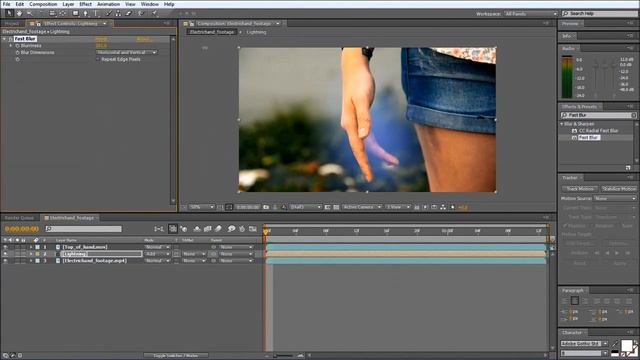Image resolution: width=640 pixels, height=360 pixels.
Task: Select the Camera tool in toolbar
Action: click(52, 13)
